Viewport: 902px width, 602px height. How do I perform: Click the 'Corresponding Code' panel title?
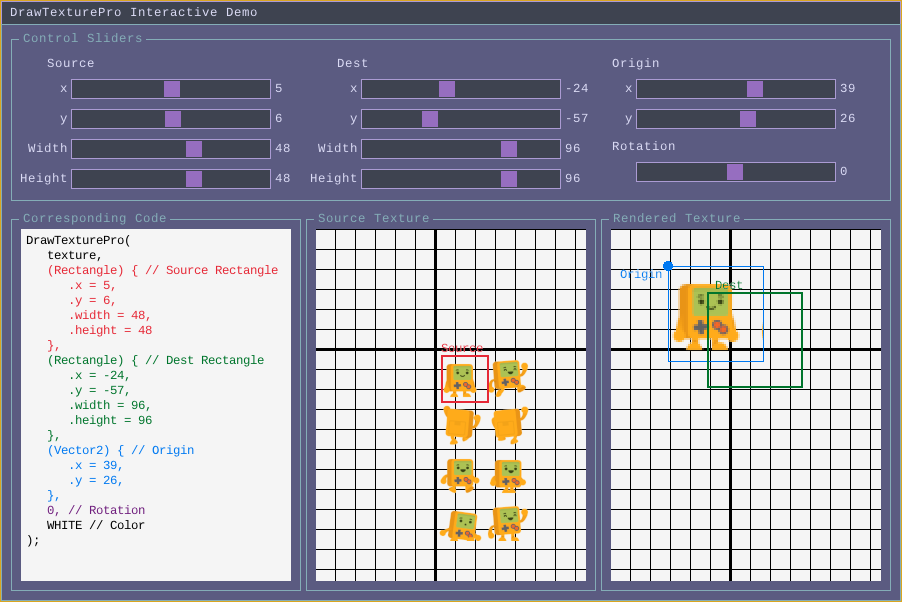[95, 219]
